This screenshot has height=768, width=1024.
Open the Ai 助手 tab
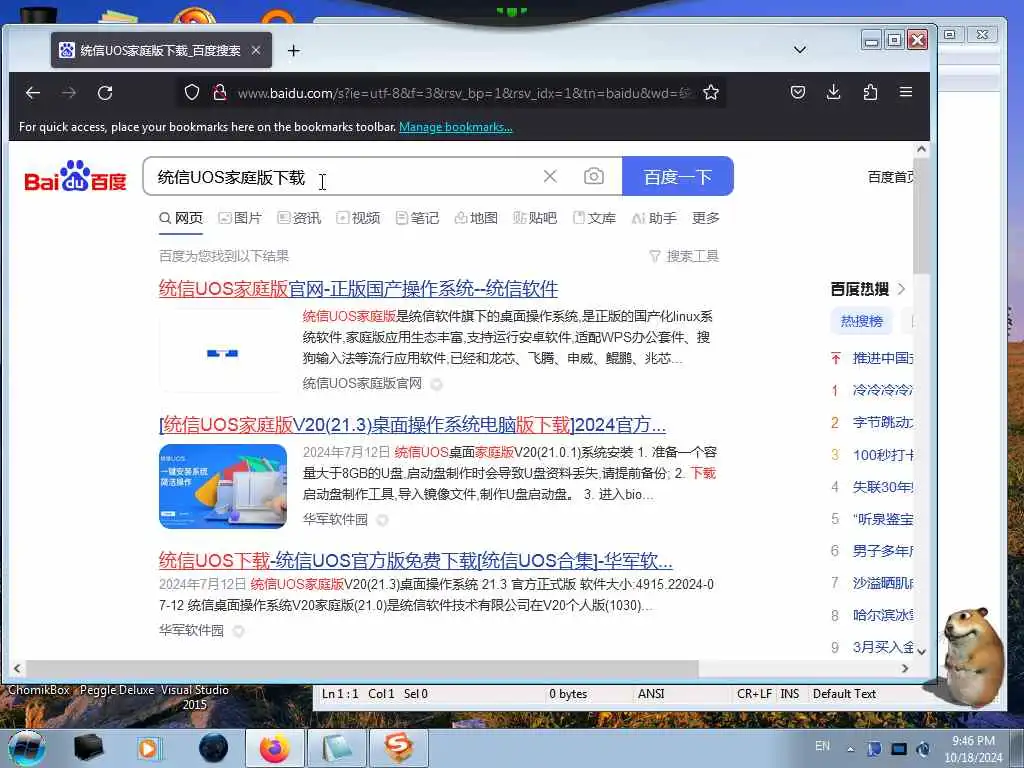654,218
